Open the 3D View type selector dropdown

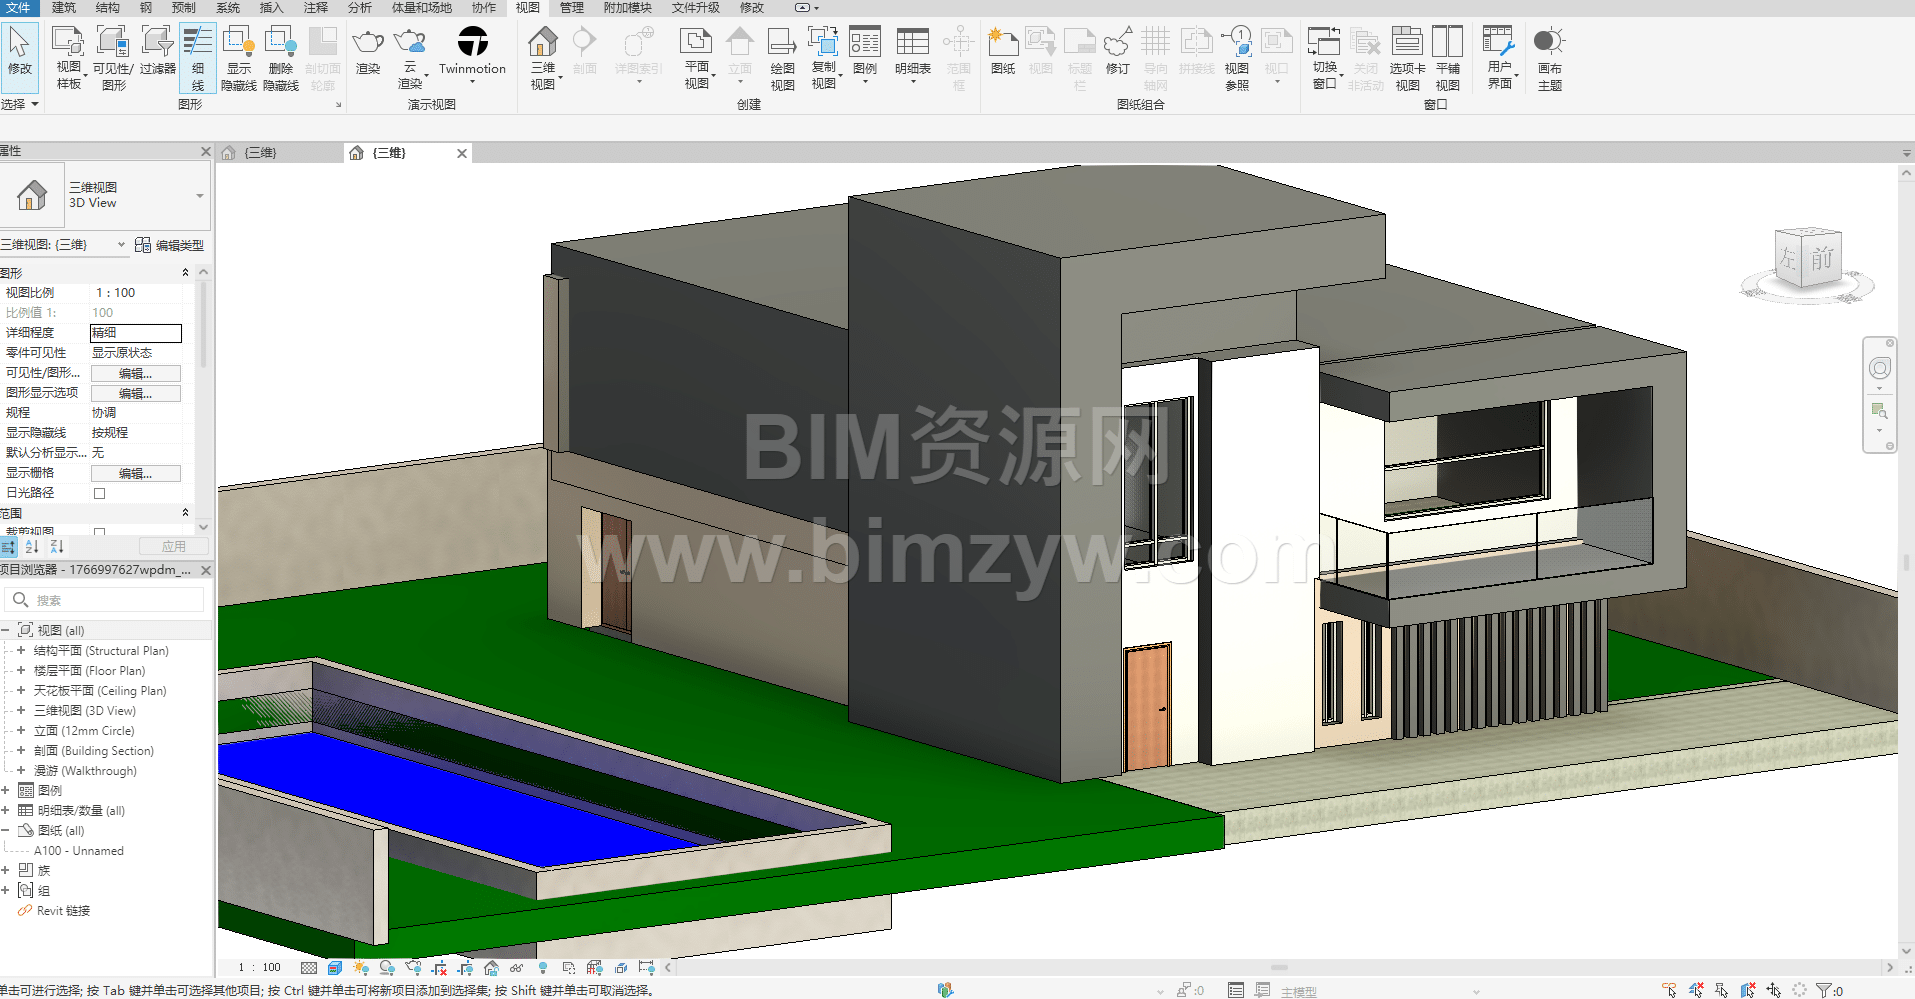(x=200, y=195)
